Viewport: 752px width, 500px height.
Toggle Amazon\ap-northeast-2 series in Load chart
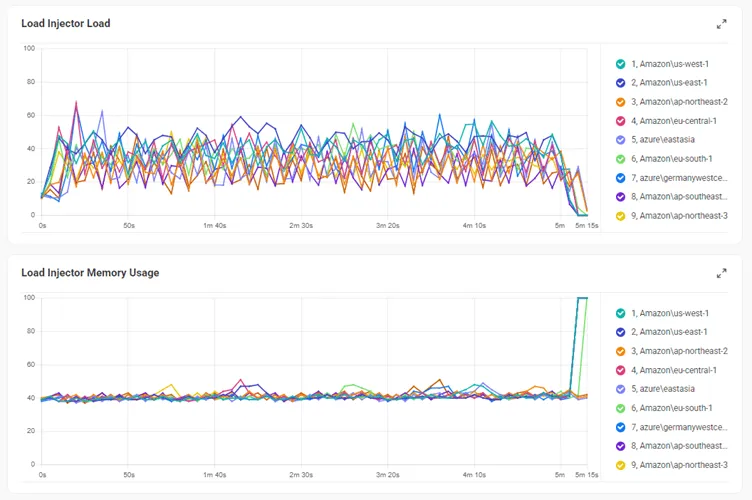(621, 102)
